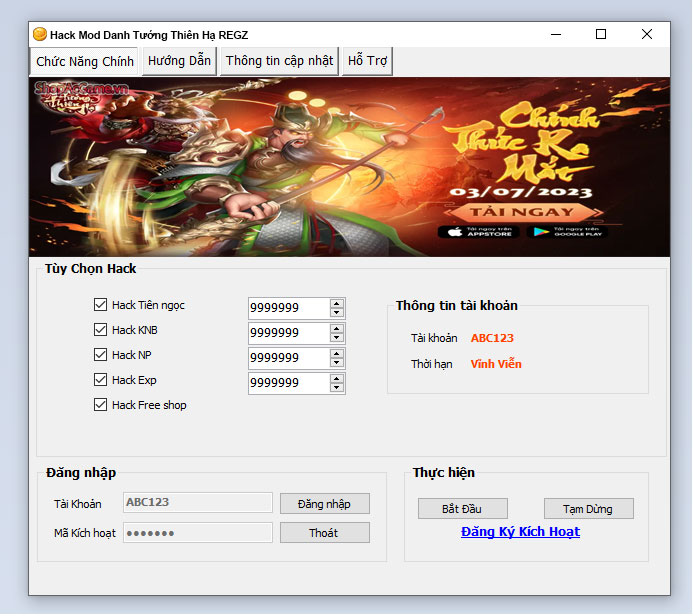
Task: Toggle the Hack Free shop checkbox
Action: coord(100,405)
